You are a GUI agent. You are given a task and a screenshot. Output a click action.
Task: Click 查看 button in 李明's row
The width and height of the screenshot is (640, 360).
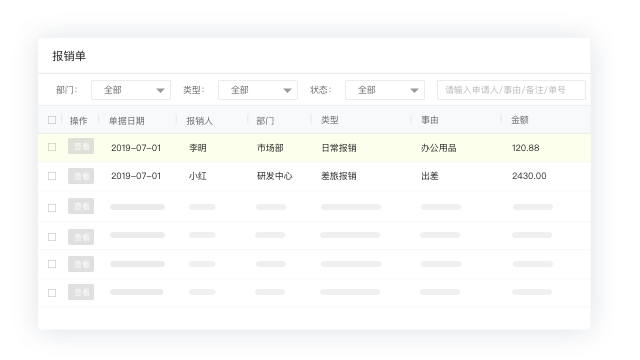click(x=81, y=146)
